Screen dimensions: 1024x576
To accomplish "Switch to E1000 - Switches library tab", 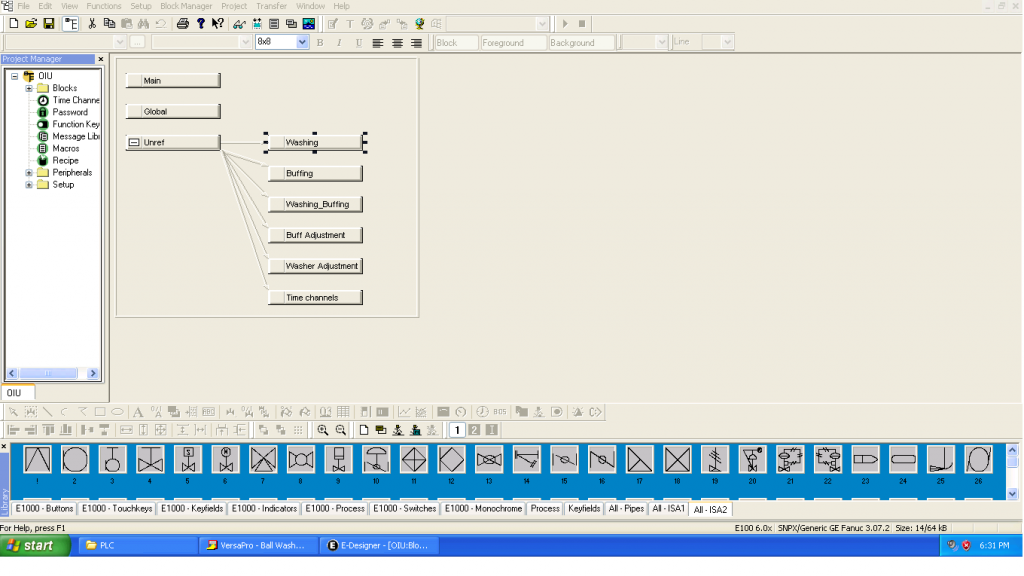I will 404,509.
